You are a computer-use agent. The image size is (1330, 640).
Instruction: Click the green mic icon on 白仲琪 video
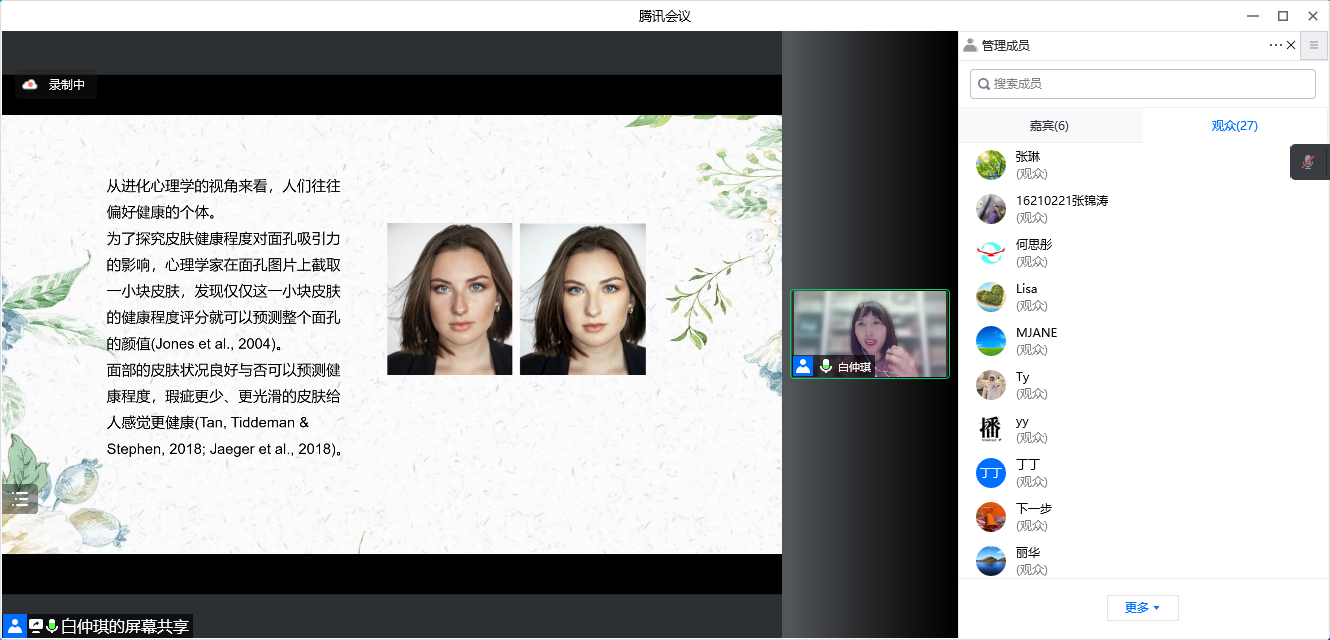(826, 367)
